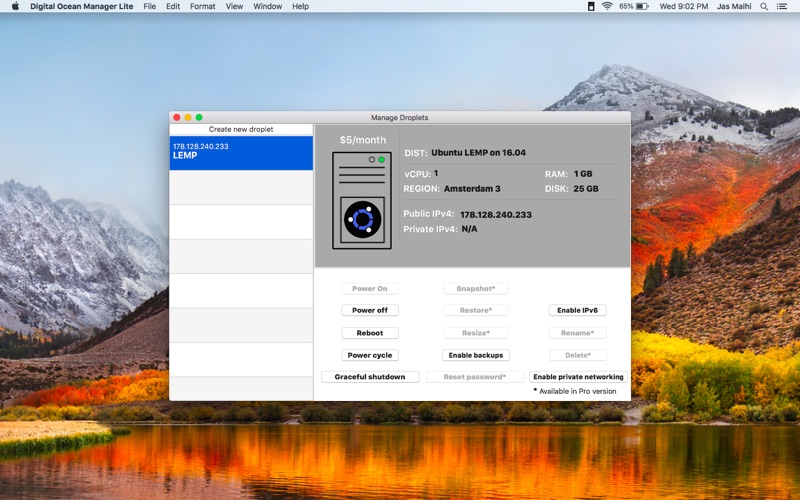Select the LEMP droplet row
The width and height of the screenshot is (800, 500).
coord(241,153)
